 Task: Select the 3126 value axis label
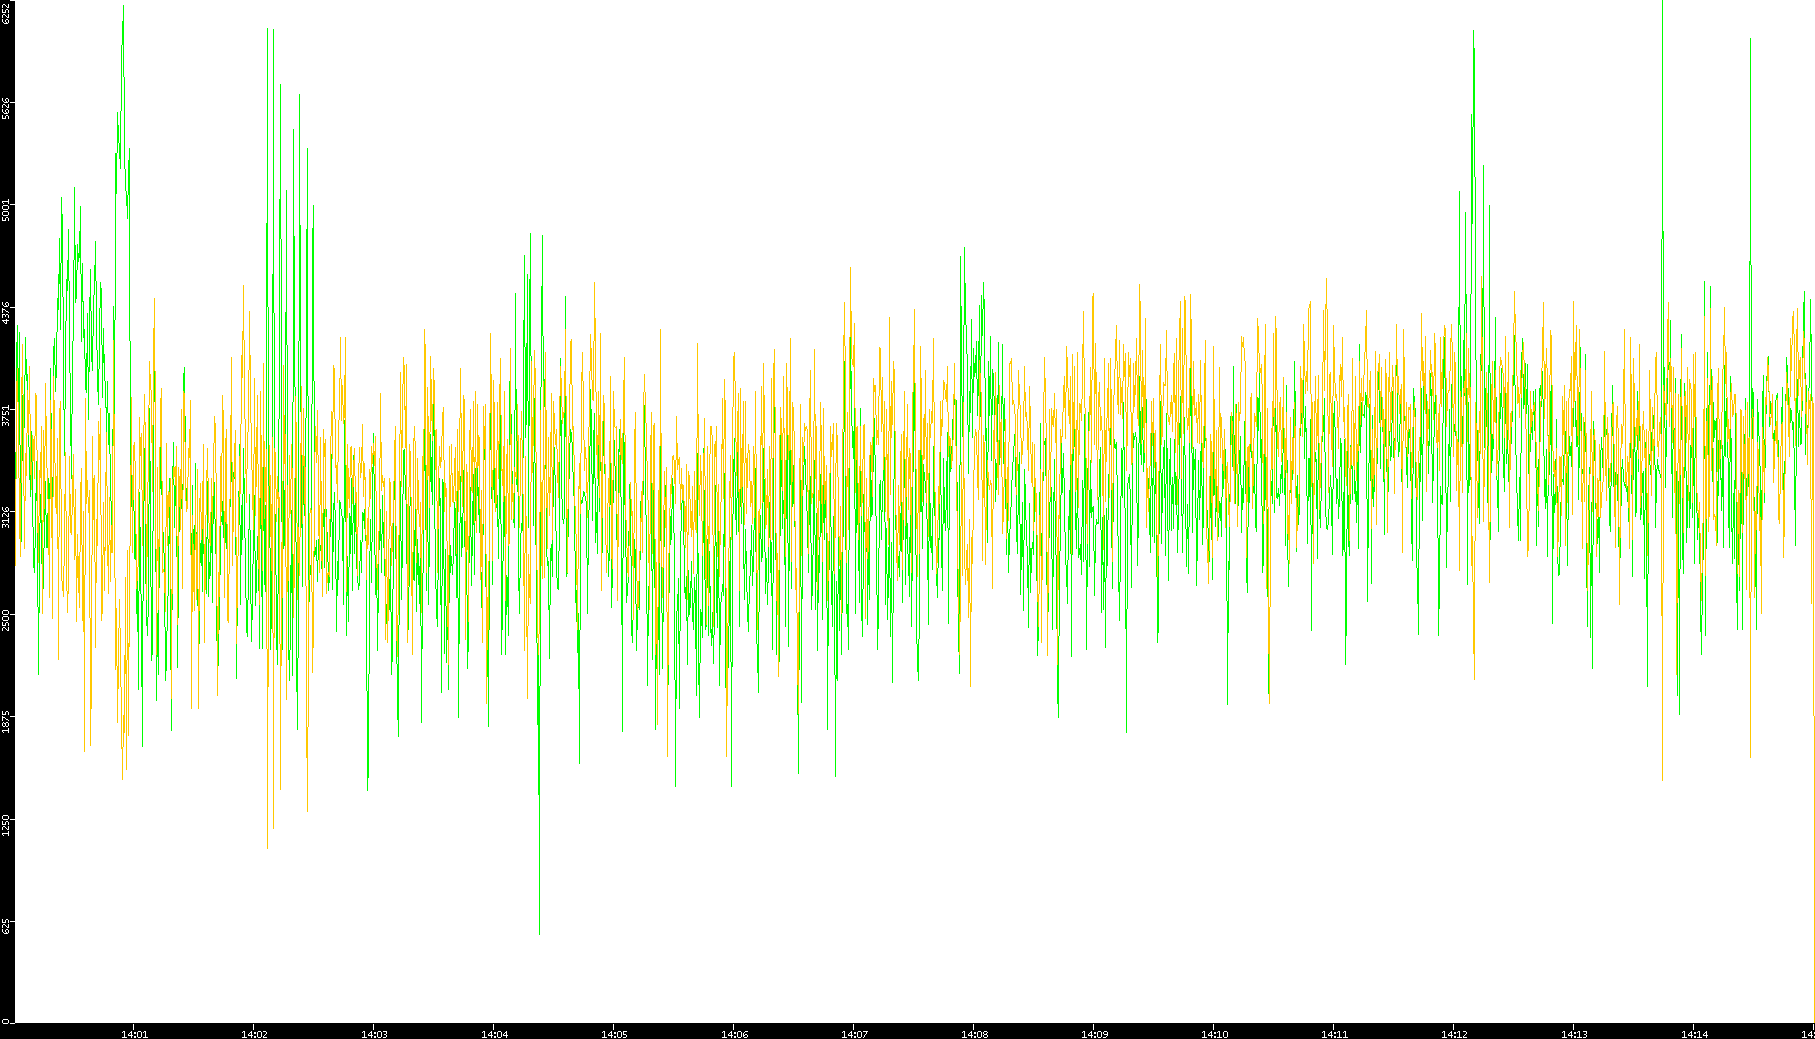coord(6,517)
